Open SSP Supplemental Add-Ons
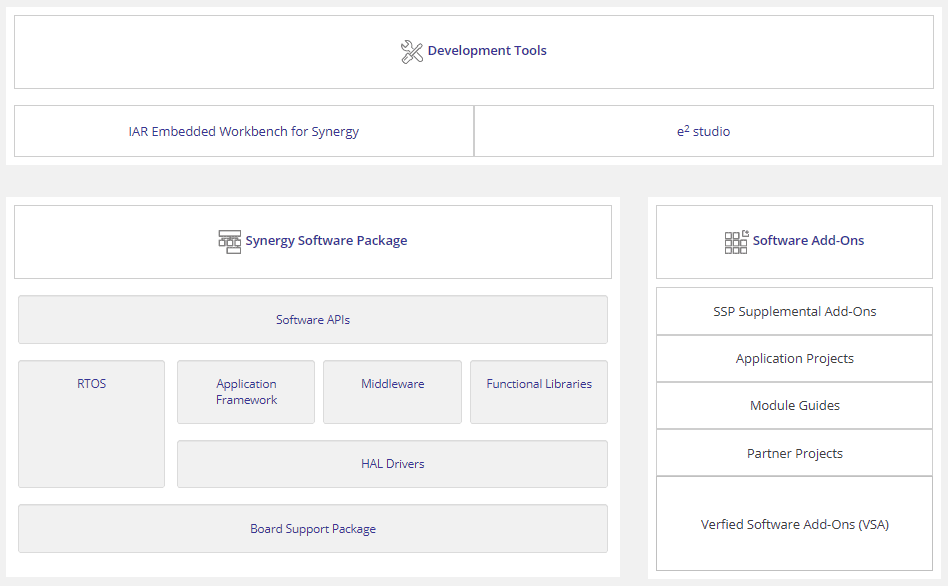The width and height of the screenshot is (948, 586). 794,311
